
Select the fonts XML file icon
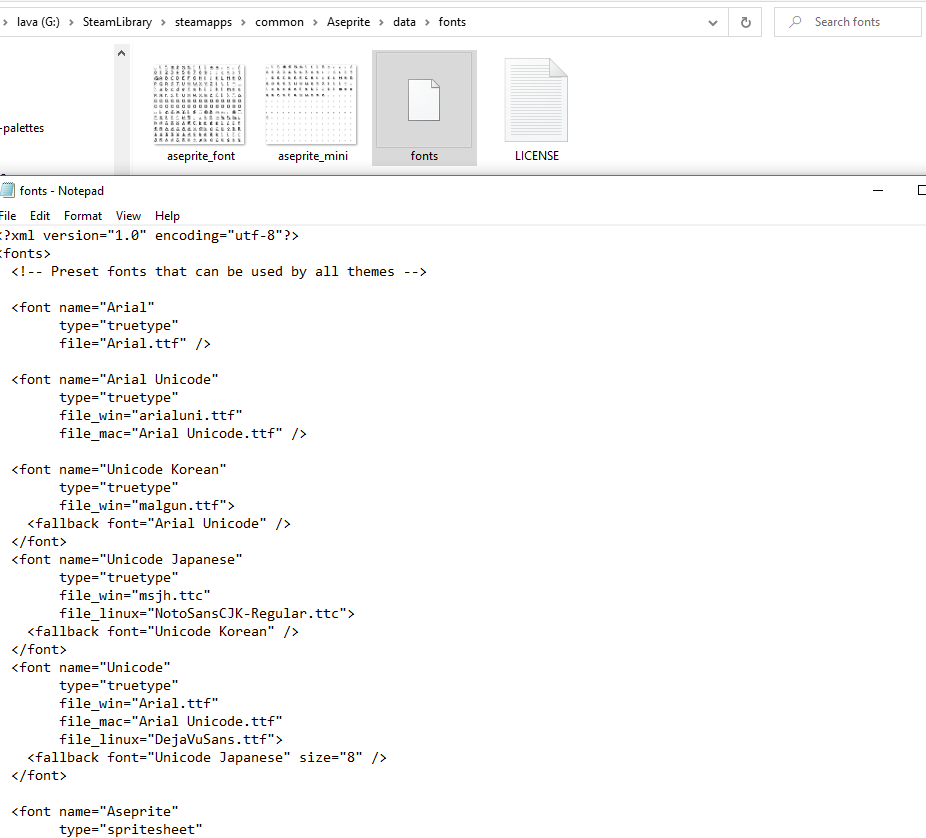point(424,100)
